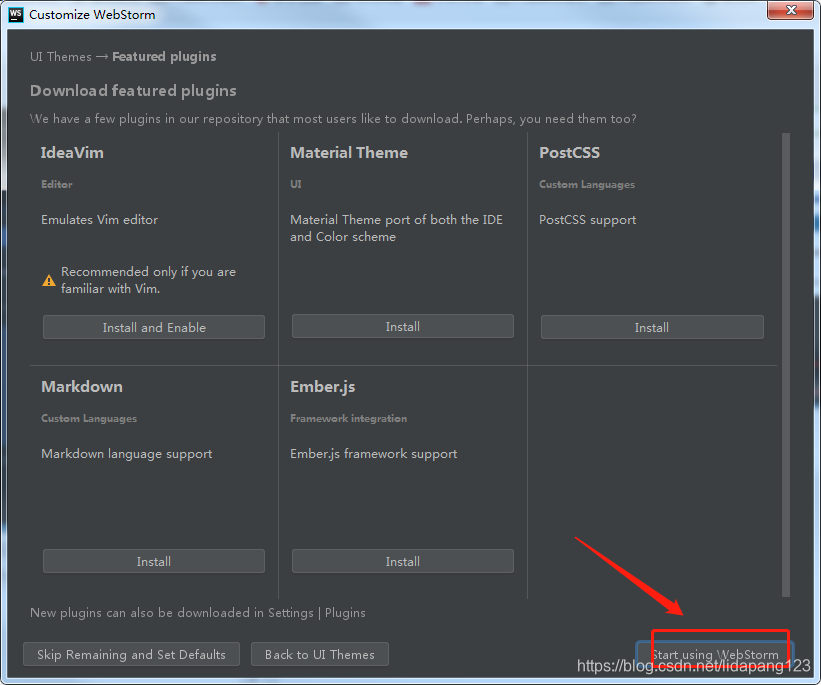The height and width of the screenshot is (685, 821).
Task: Click the 'UI' category label under Material Theme
Action: [296, 184]
